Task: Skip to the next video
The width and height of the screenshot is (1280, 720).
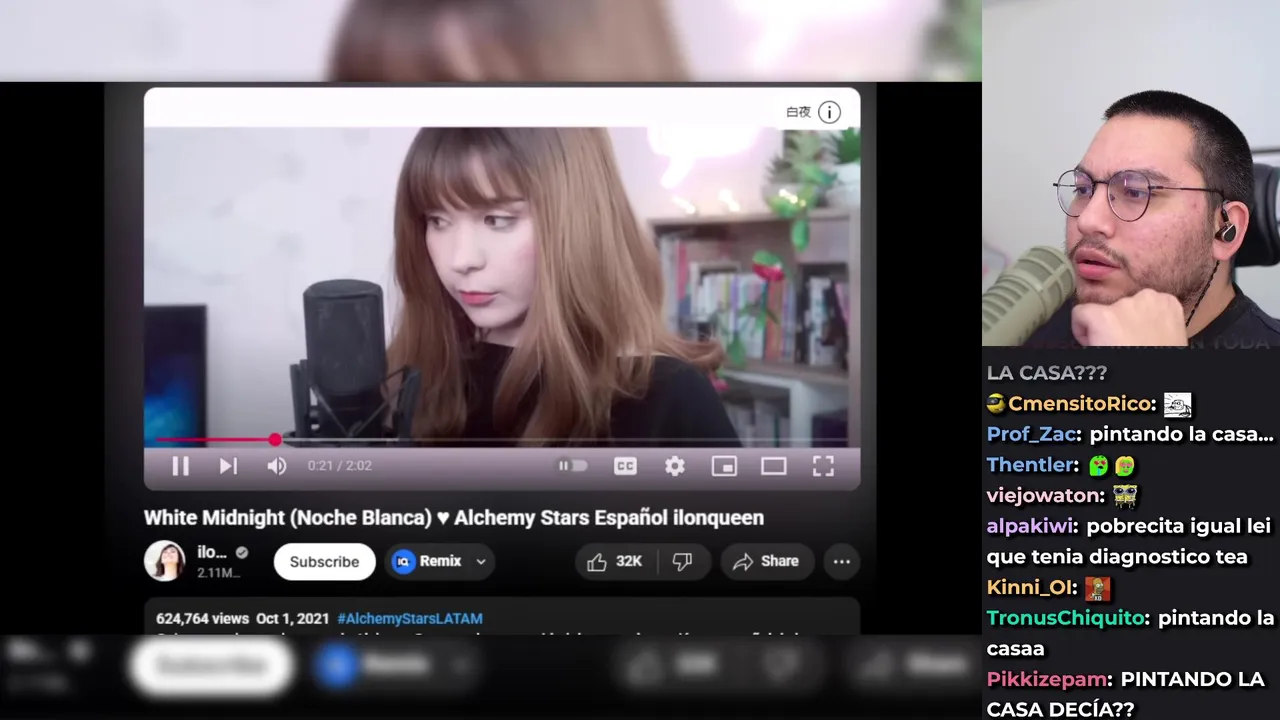Action: [x=228, y=466]
